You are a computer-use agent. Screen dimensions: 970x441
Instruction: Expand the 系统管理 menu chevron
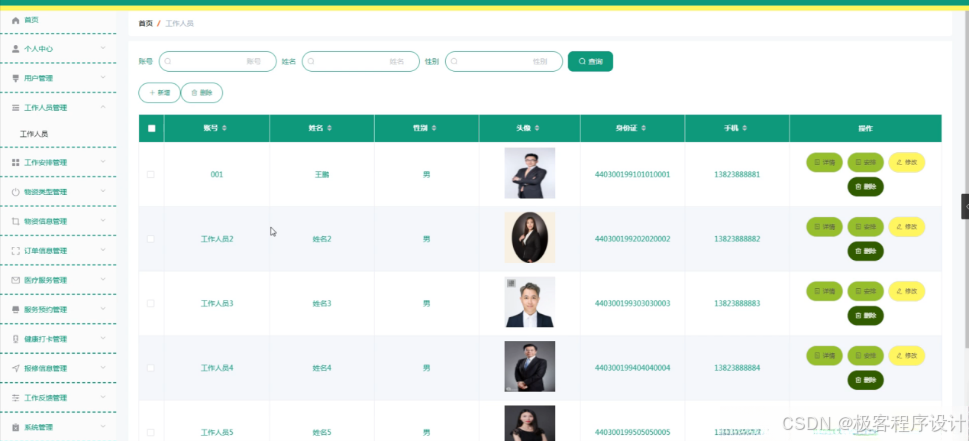[103, 427]
